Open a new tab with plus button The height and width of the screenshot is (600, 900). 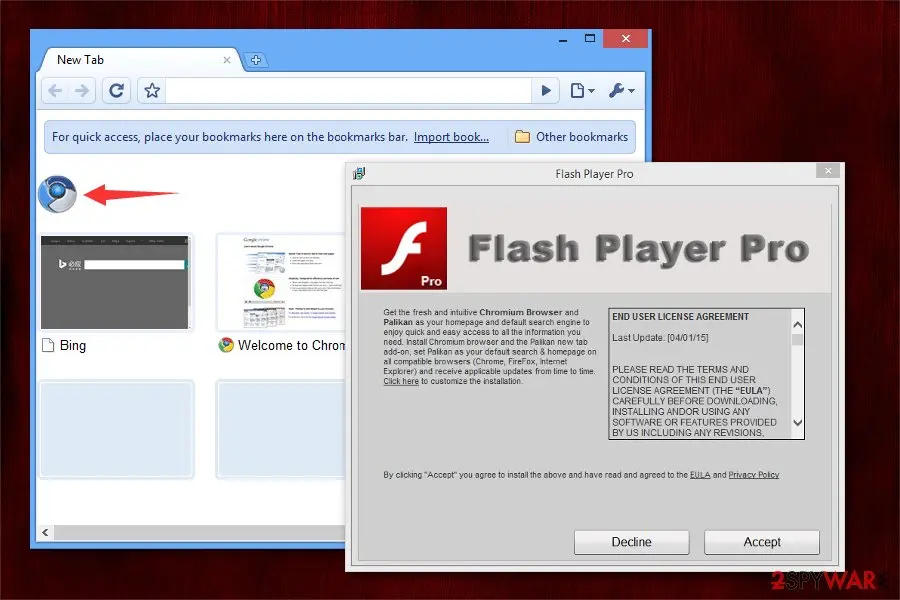(x=256, y=60)
